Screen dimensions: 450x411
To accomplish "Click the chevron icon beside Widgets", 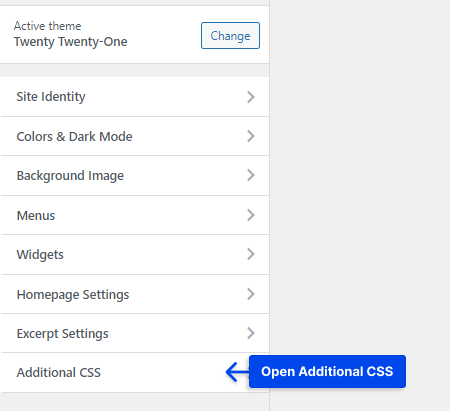I will pos(251,254).
